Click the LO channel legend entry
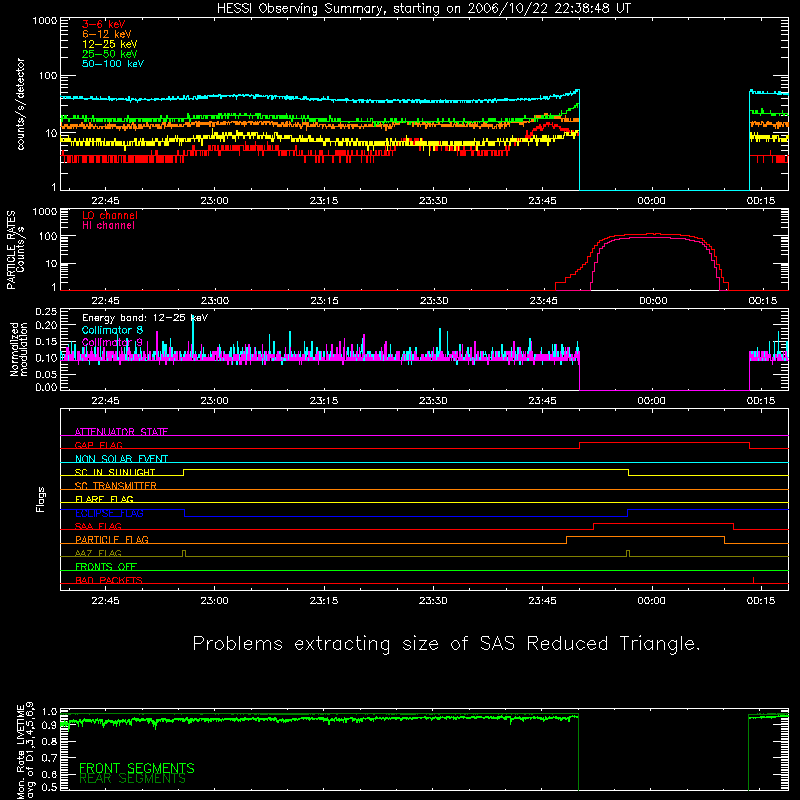Screen dimensions: 800x800 click(110, 215)
